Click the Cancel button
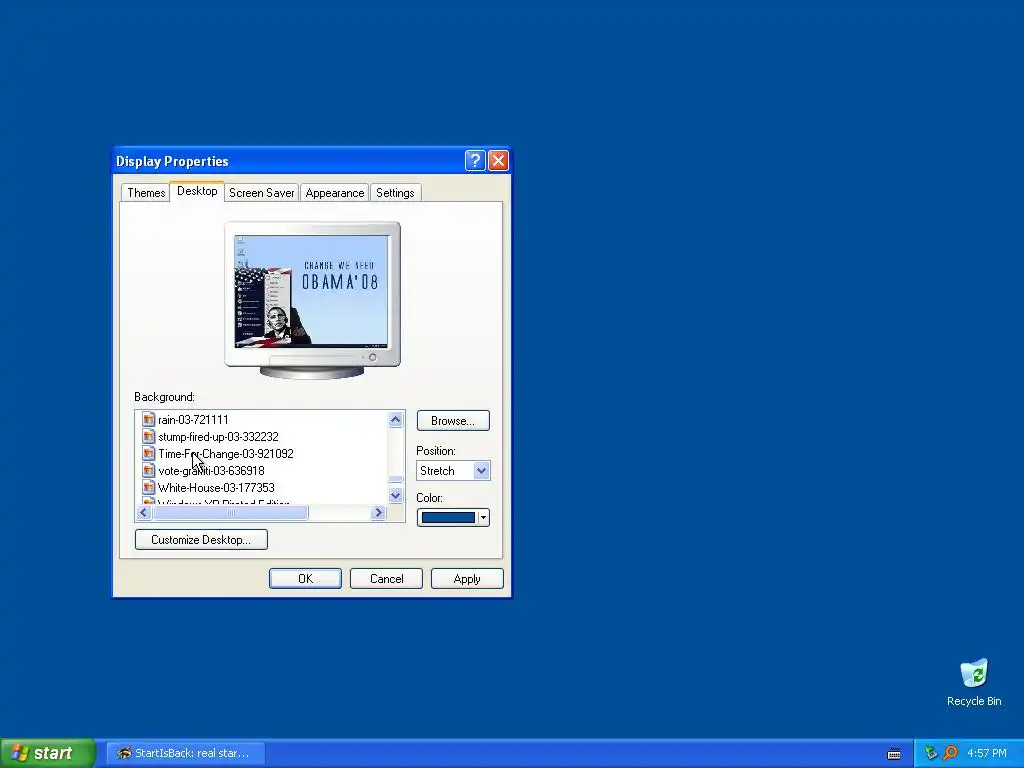 (x=386, y=579)
